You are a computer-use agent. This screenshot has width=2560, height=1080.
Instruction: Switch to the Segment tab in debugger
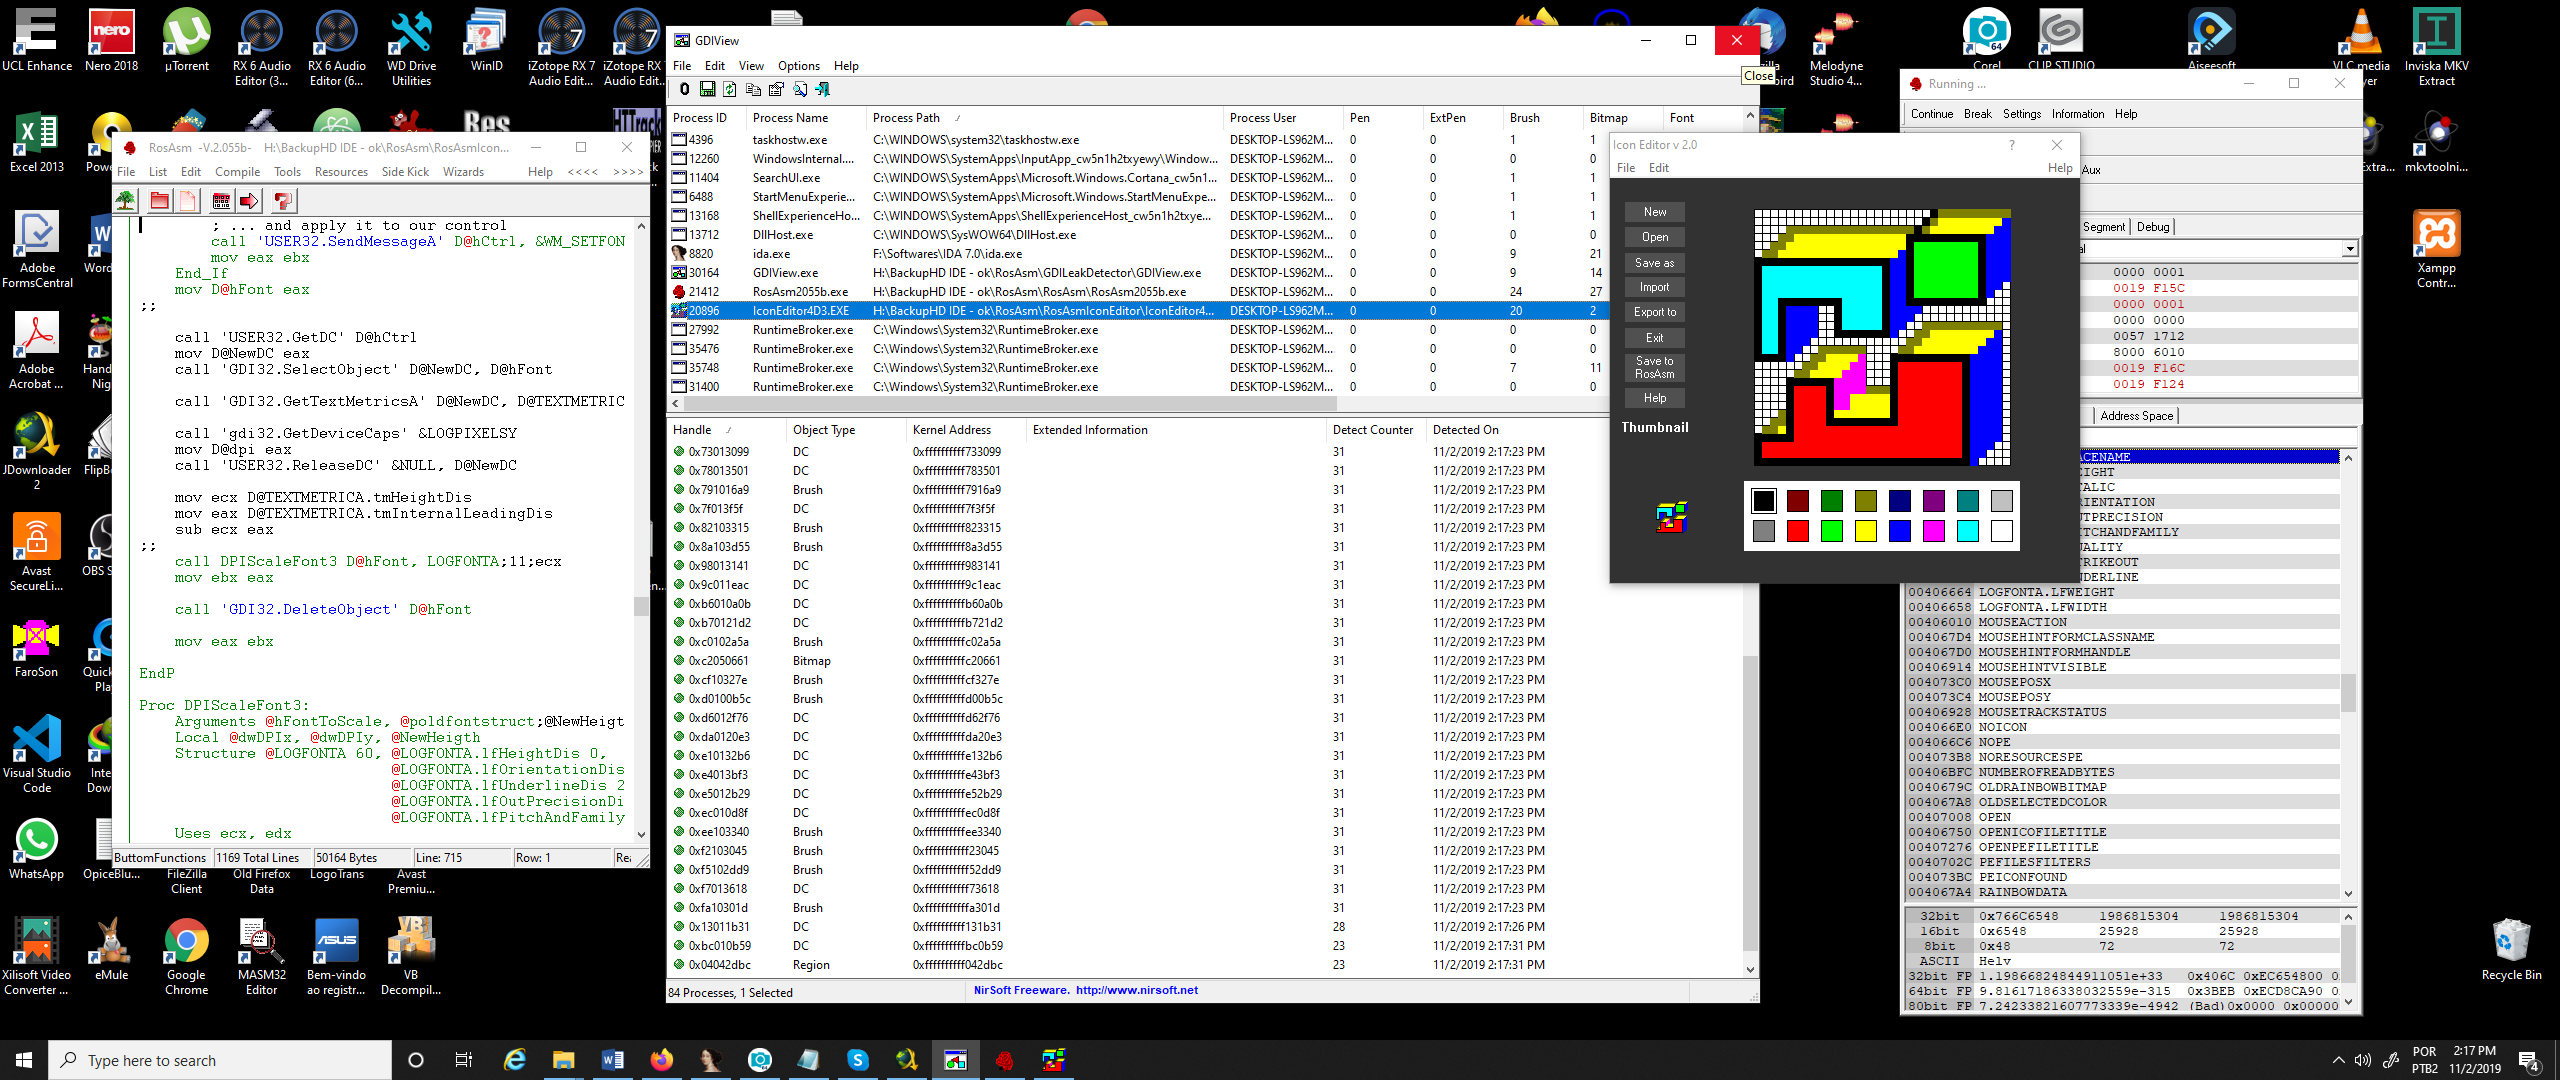[x=2104, y=227]
